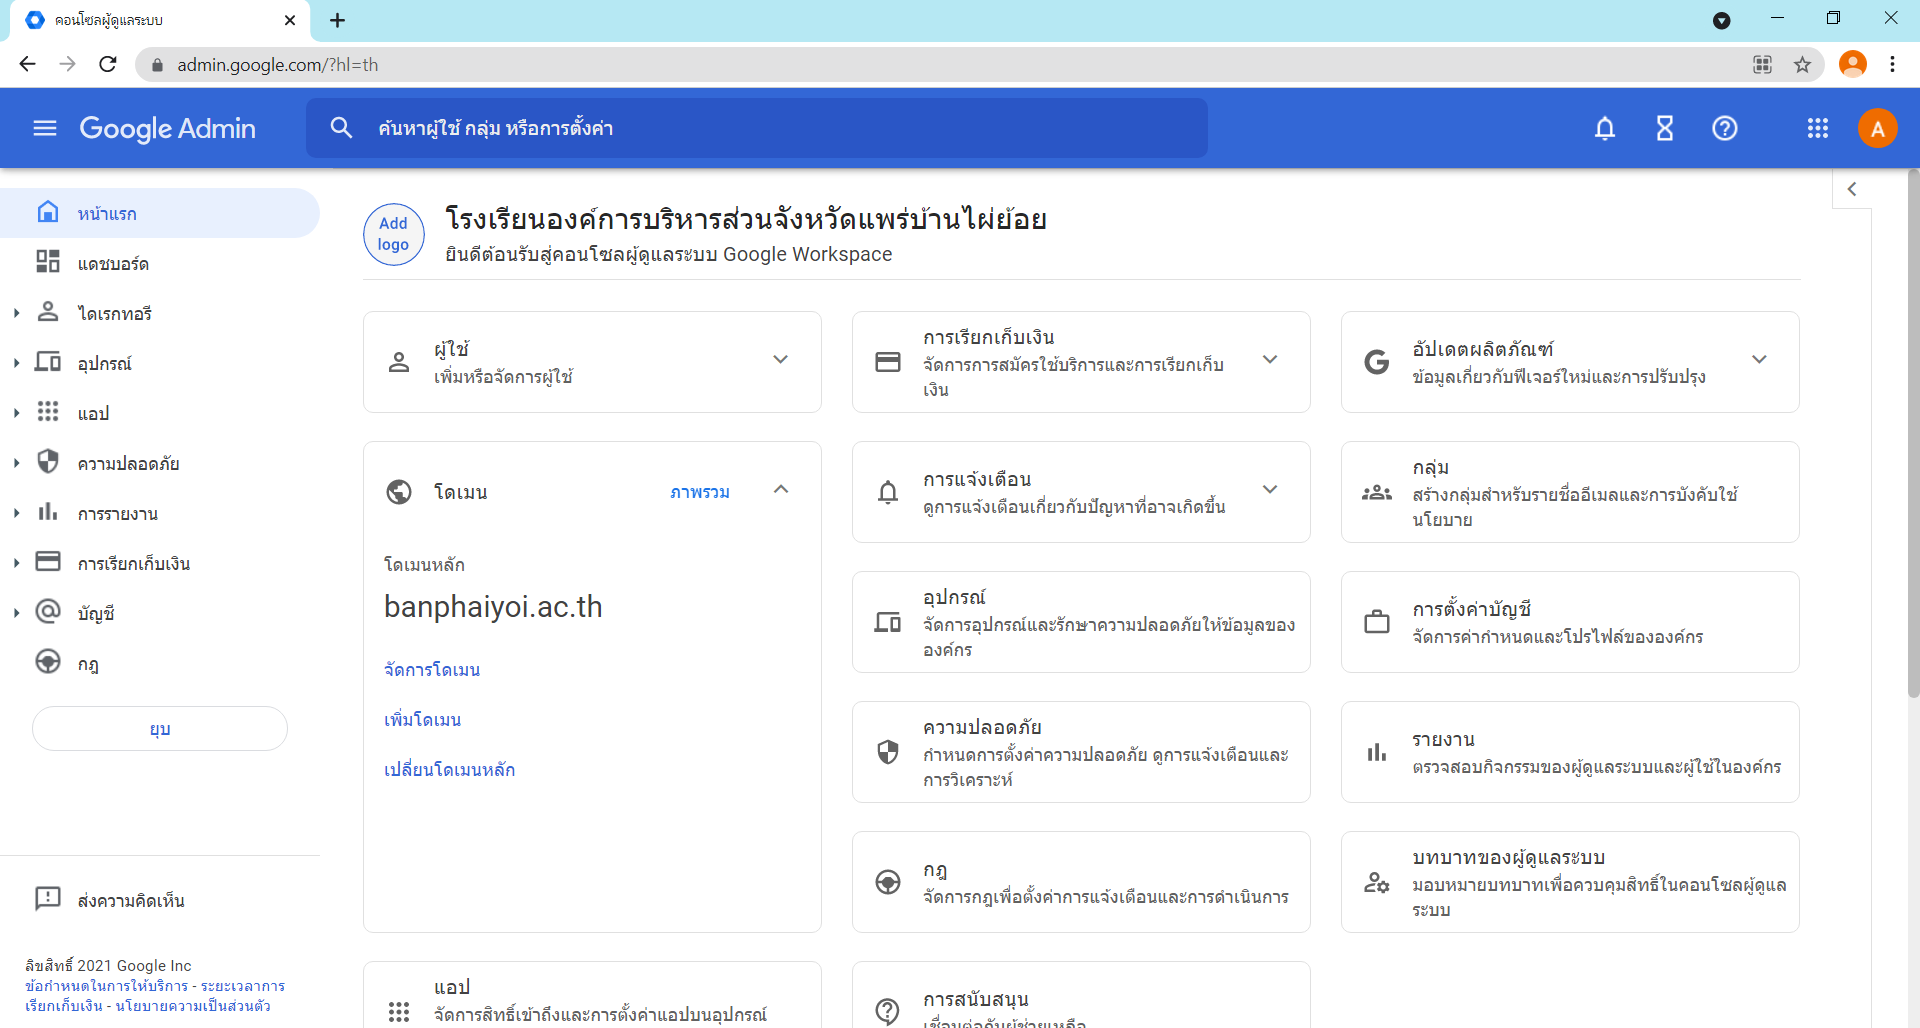Click จัดการโดเมน link
The height and width of the screenshot is (1028, 1920).
432,670
